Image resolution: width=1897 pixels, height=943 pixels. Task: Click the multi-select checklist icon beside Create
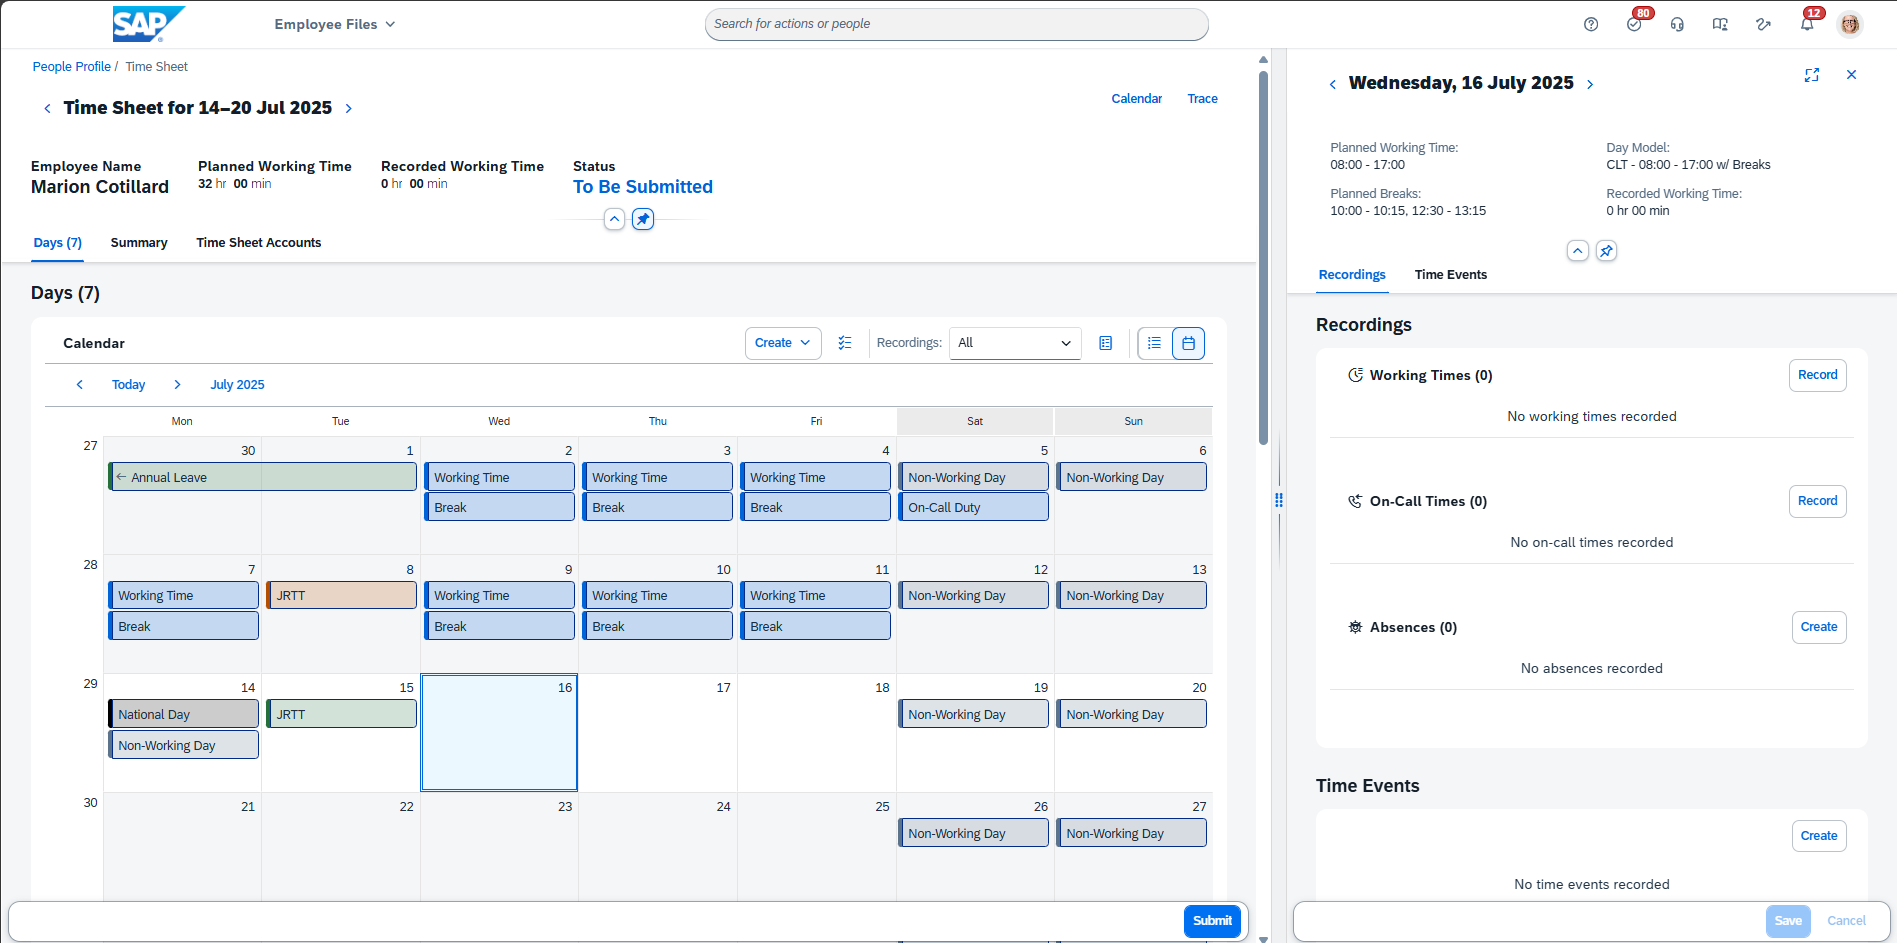(845, 343)
